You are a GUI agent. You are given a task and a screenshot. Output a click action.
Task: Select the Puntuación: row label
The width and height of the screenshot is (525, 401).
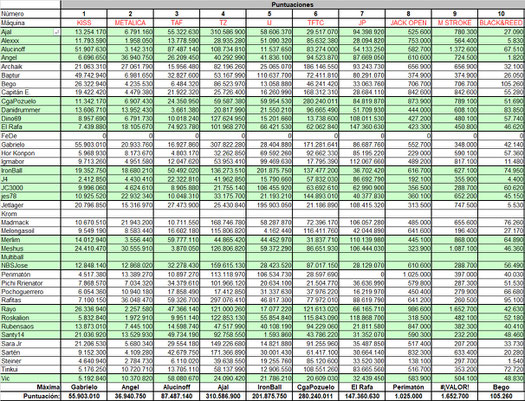click(42, 396)
